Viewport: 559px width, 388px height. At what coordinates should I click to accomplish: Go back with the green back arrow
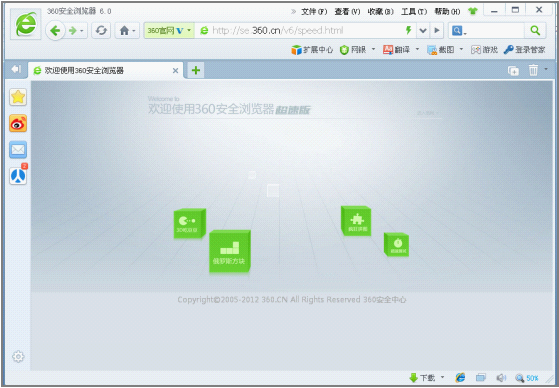(55, 31)
